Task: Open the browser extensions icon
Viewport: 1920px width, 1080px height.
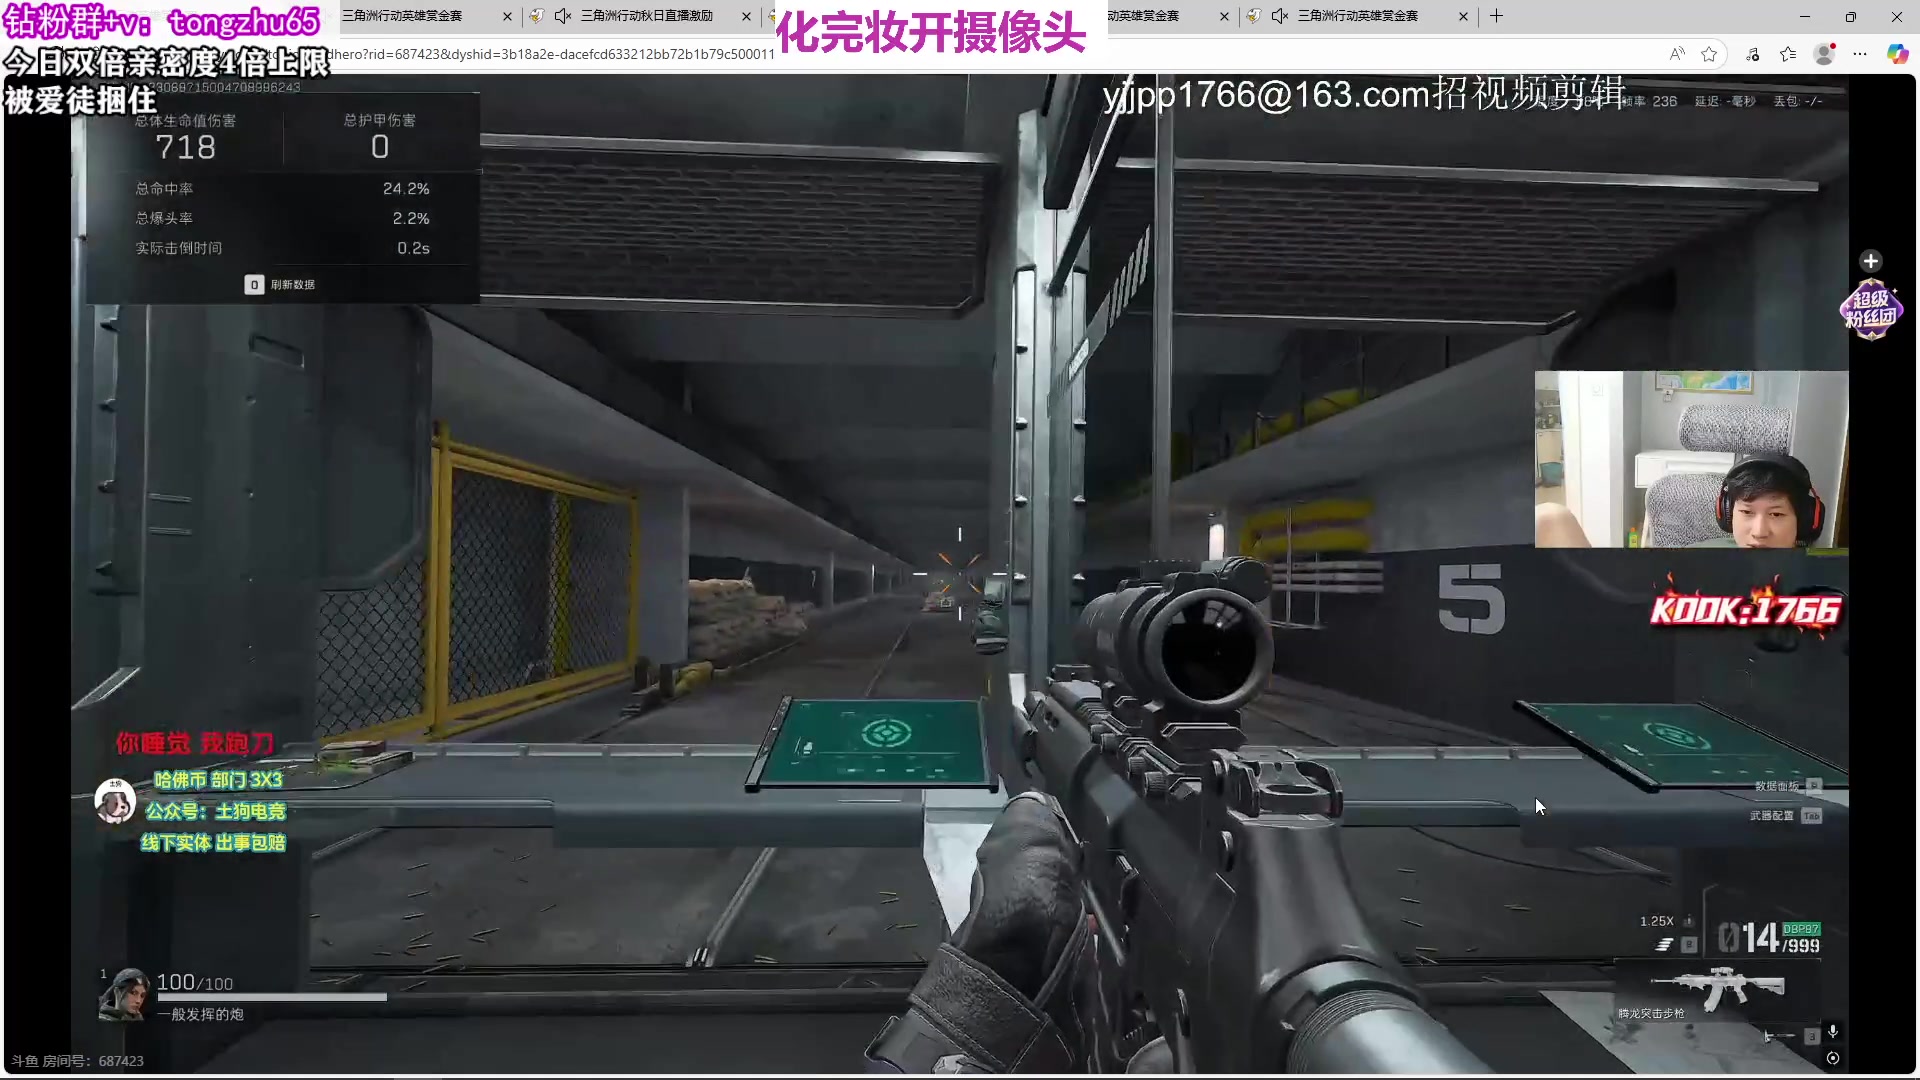Action: coord(1753,54)
